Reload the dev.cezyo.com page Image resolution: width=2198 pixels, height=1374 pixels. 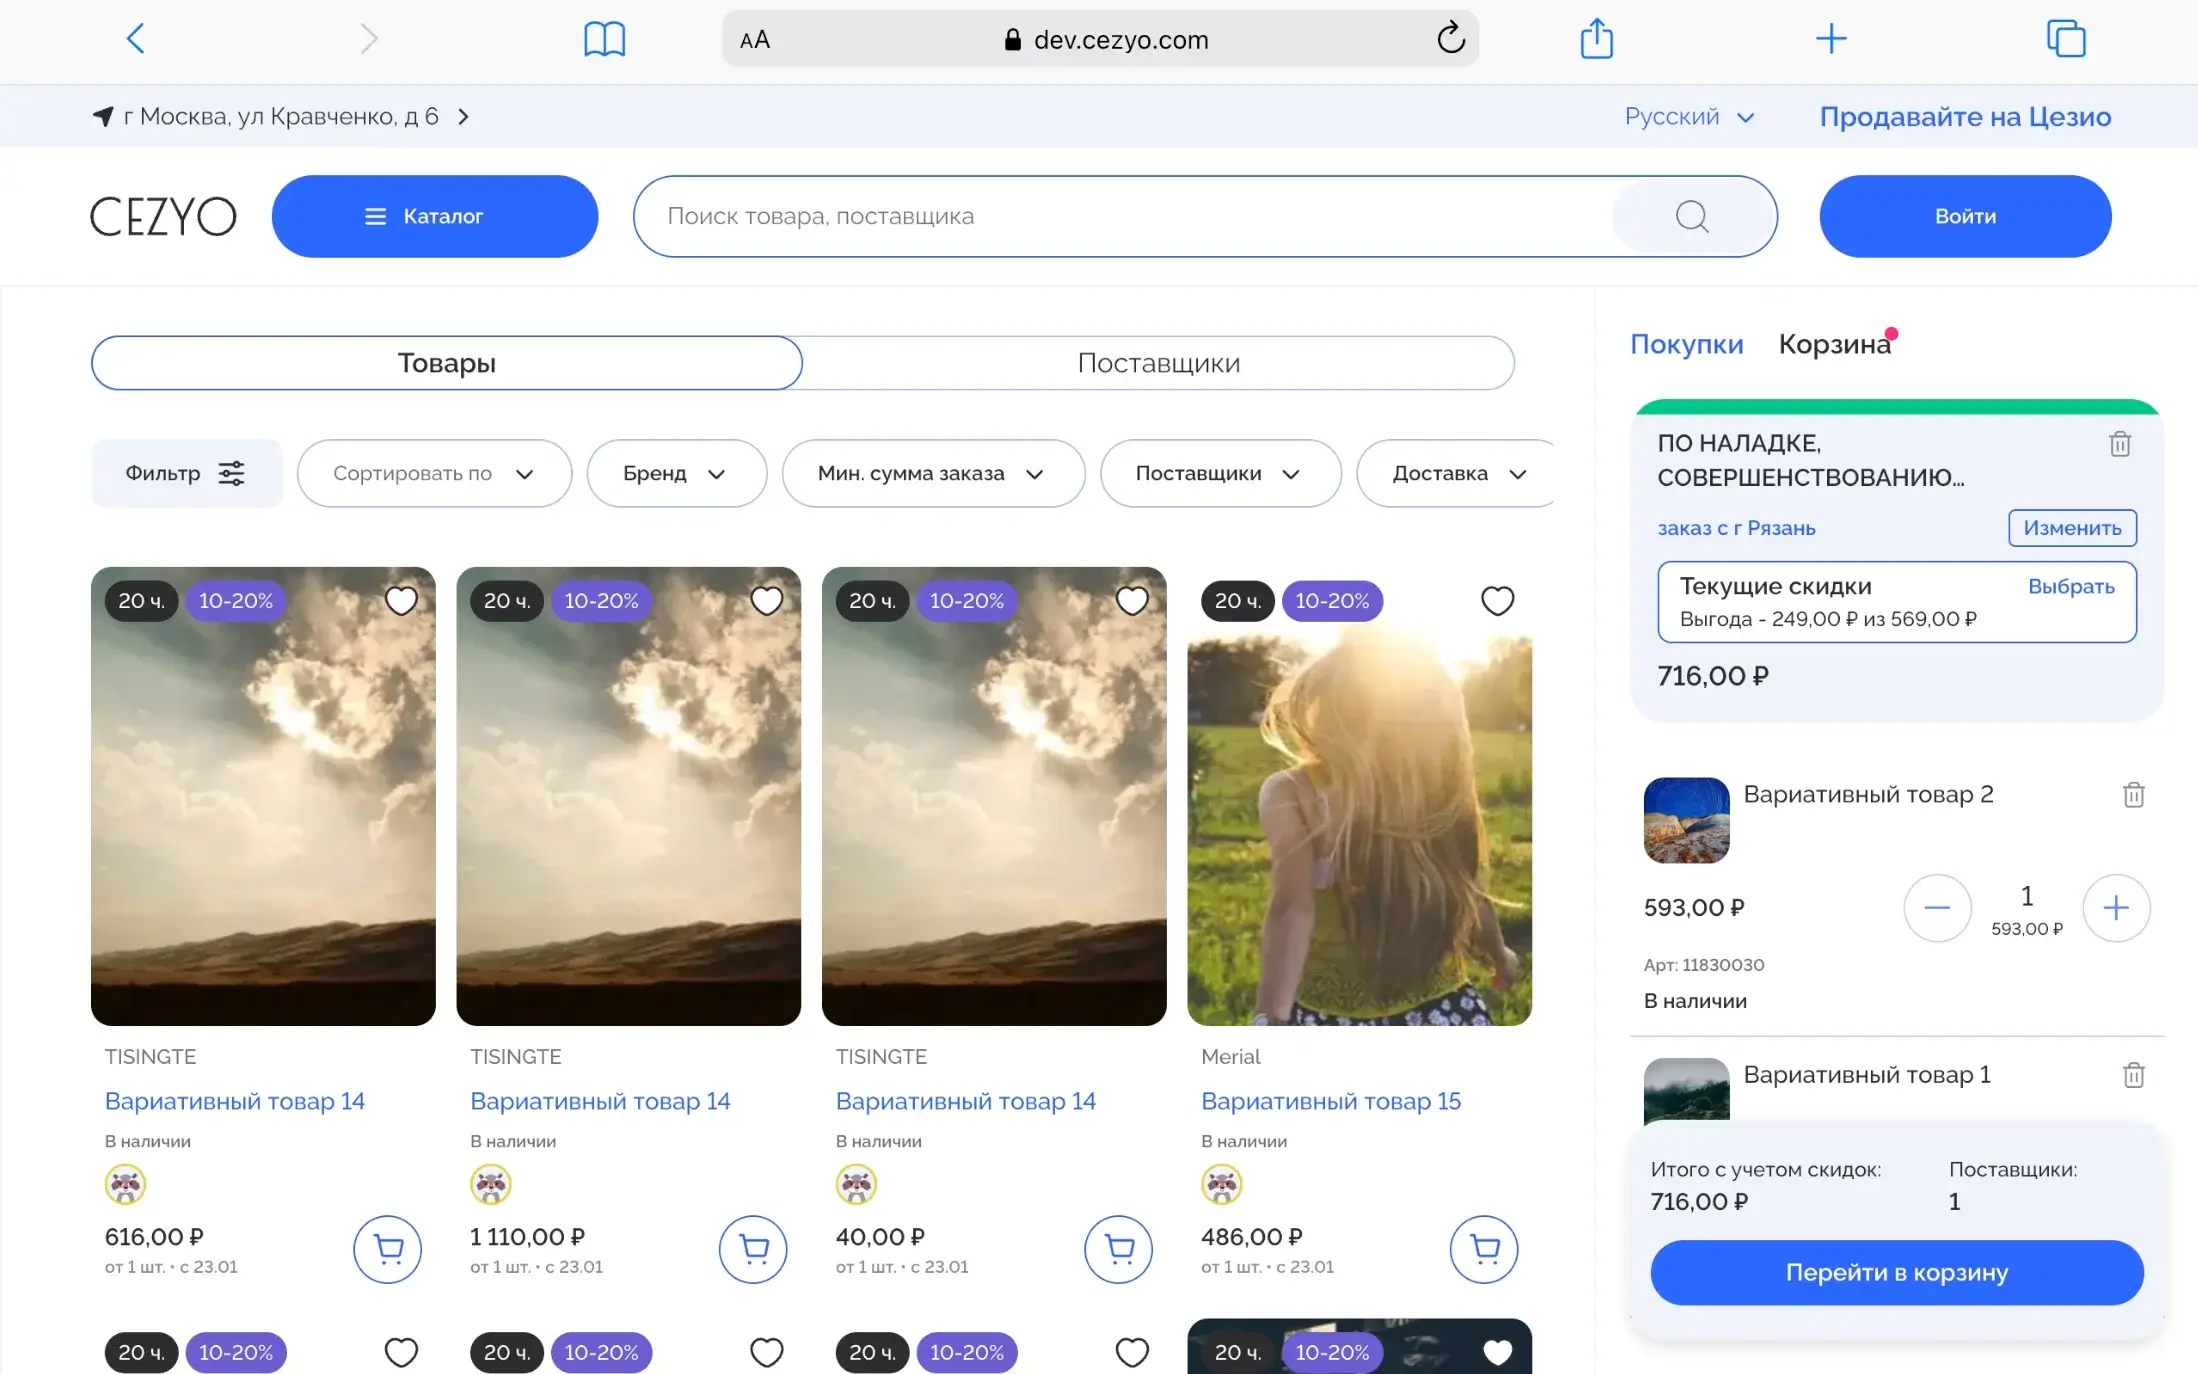click(1451, 40)
